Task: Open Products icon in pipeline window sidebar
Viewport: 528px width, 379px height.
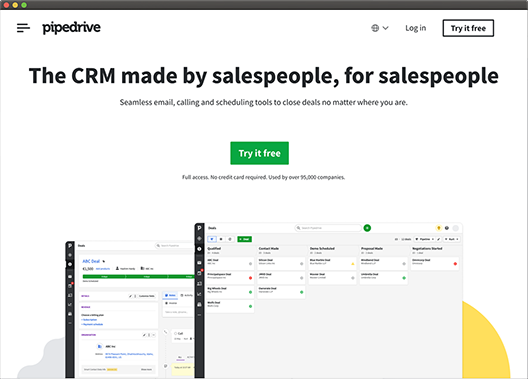Action: [x=199, y=305]
